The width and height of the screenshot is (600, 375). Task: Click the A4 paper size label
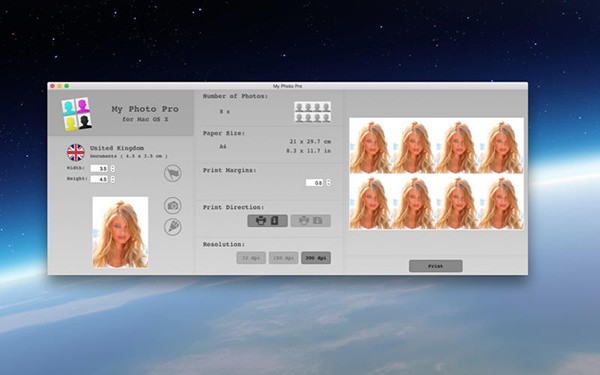223,146
